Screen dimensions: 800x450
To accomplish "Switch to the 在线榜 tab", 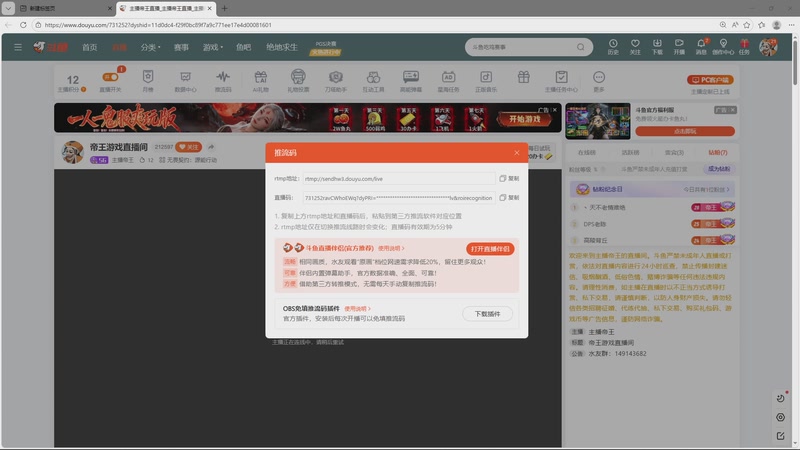I will click(x=587, y=153).
